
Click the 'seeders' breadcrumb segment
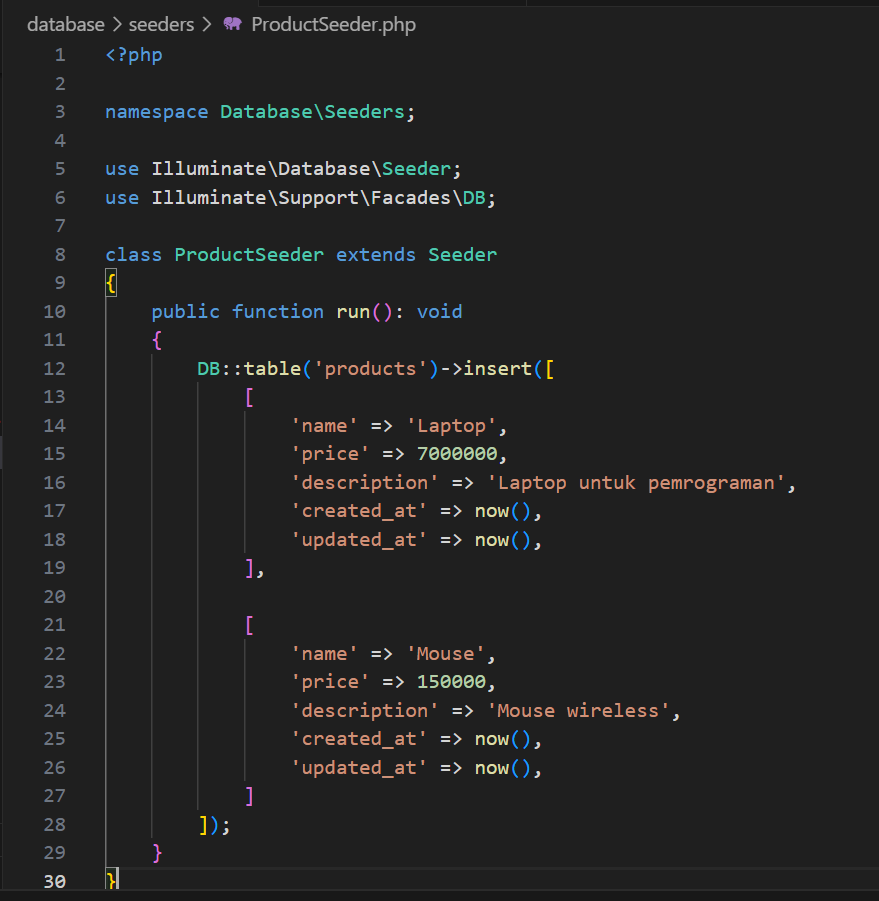[x=161, y=24]
